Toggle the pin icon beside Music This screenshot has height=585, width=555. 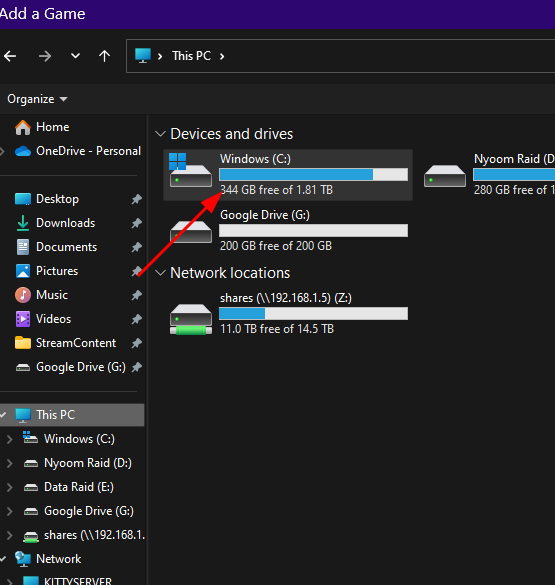click(137, 295)
